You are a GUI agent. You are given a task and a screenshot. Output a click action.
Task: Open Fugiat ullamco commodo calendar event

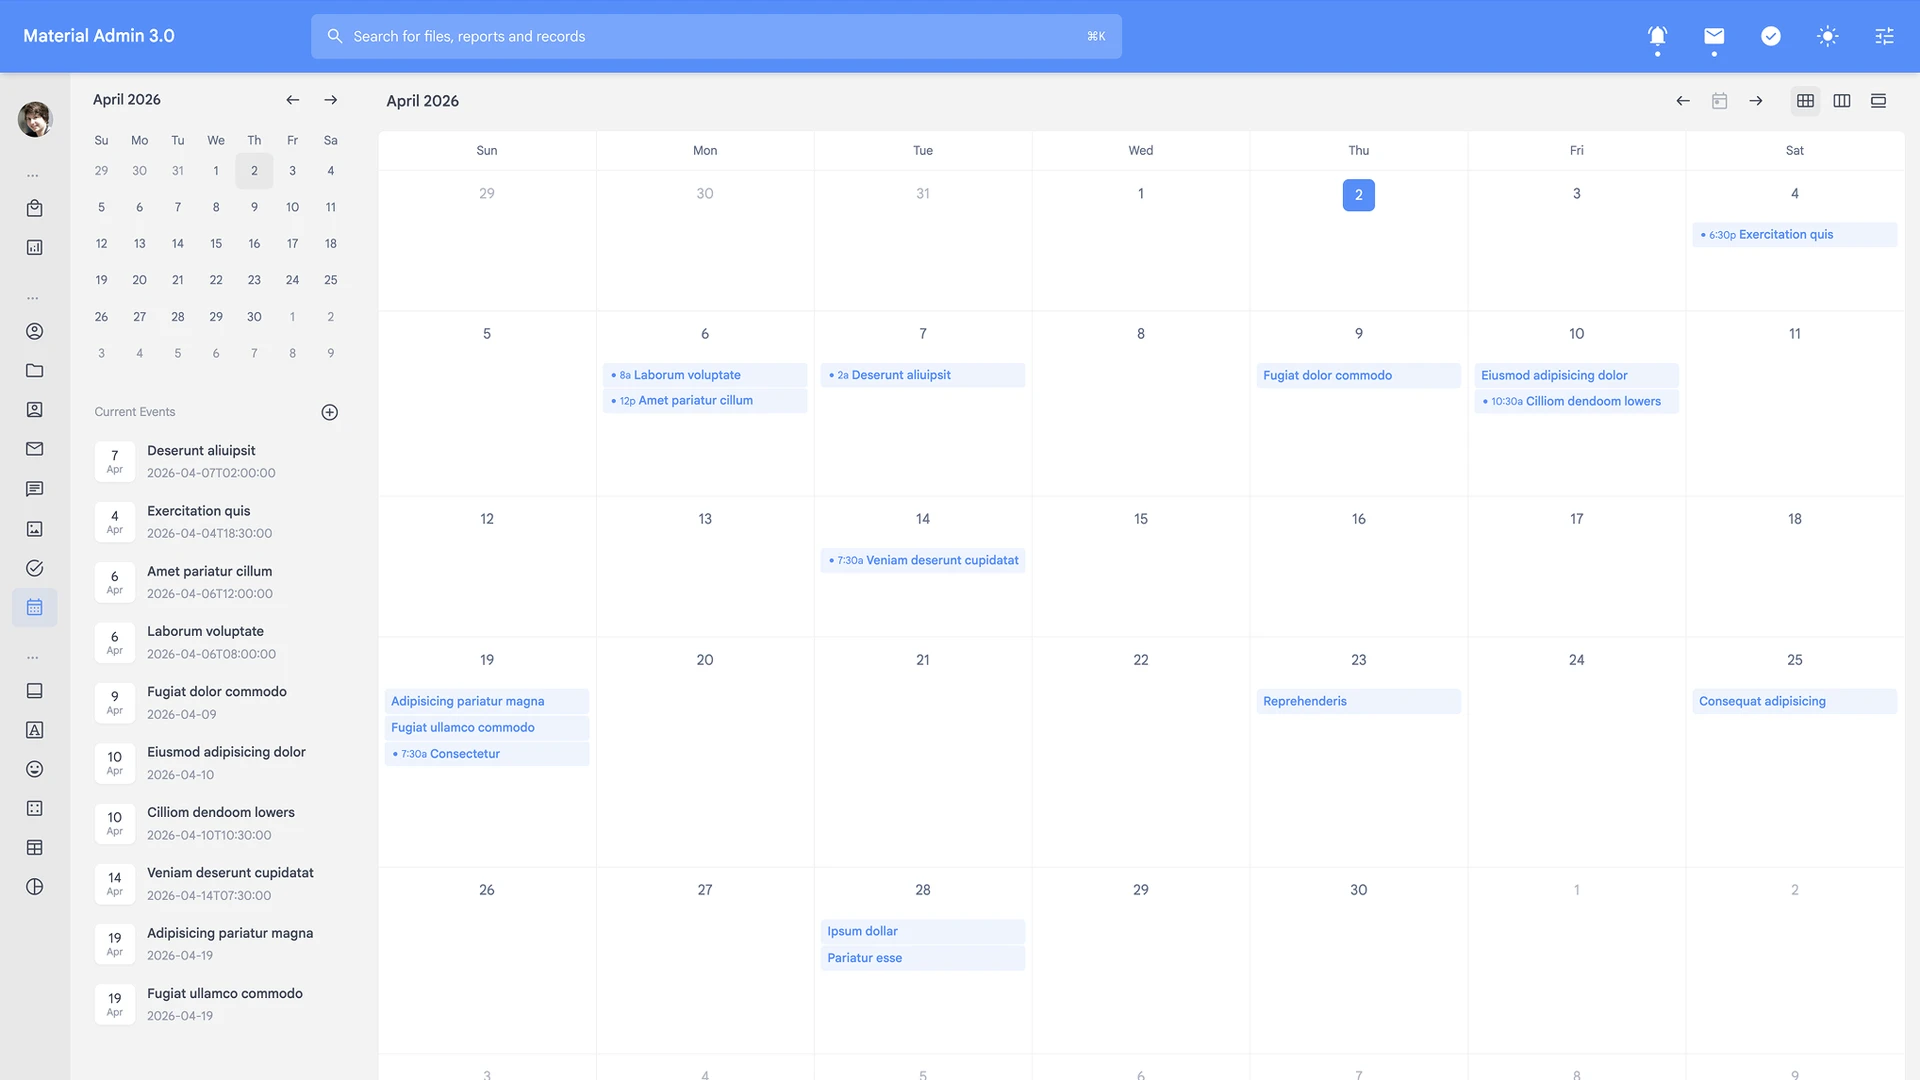(487, 728)
